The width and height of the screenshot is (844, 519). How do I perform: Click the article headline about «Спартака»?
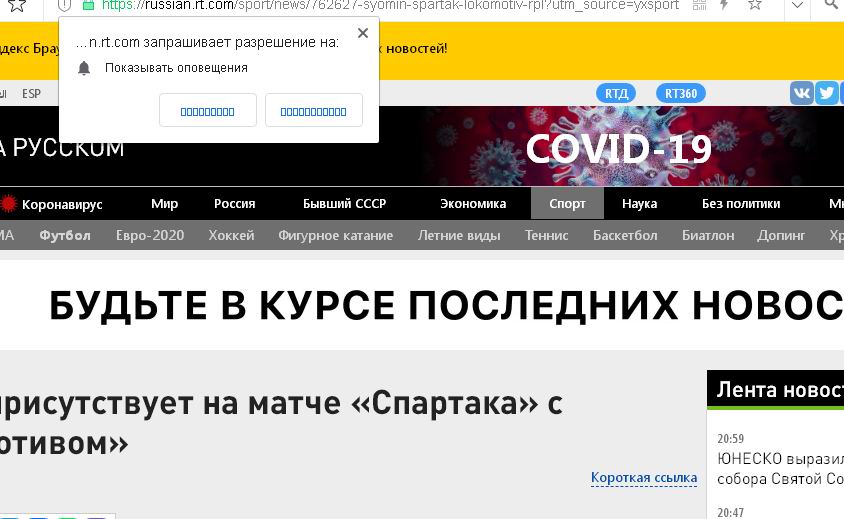[282, 424]
